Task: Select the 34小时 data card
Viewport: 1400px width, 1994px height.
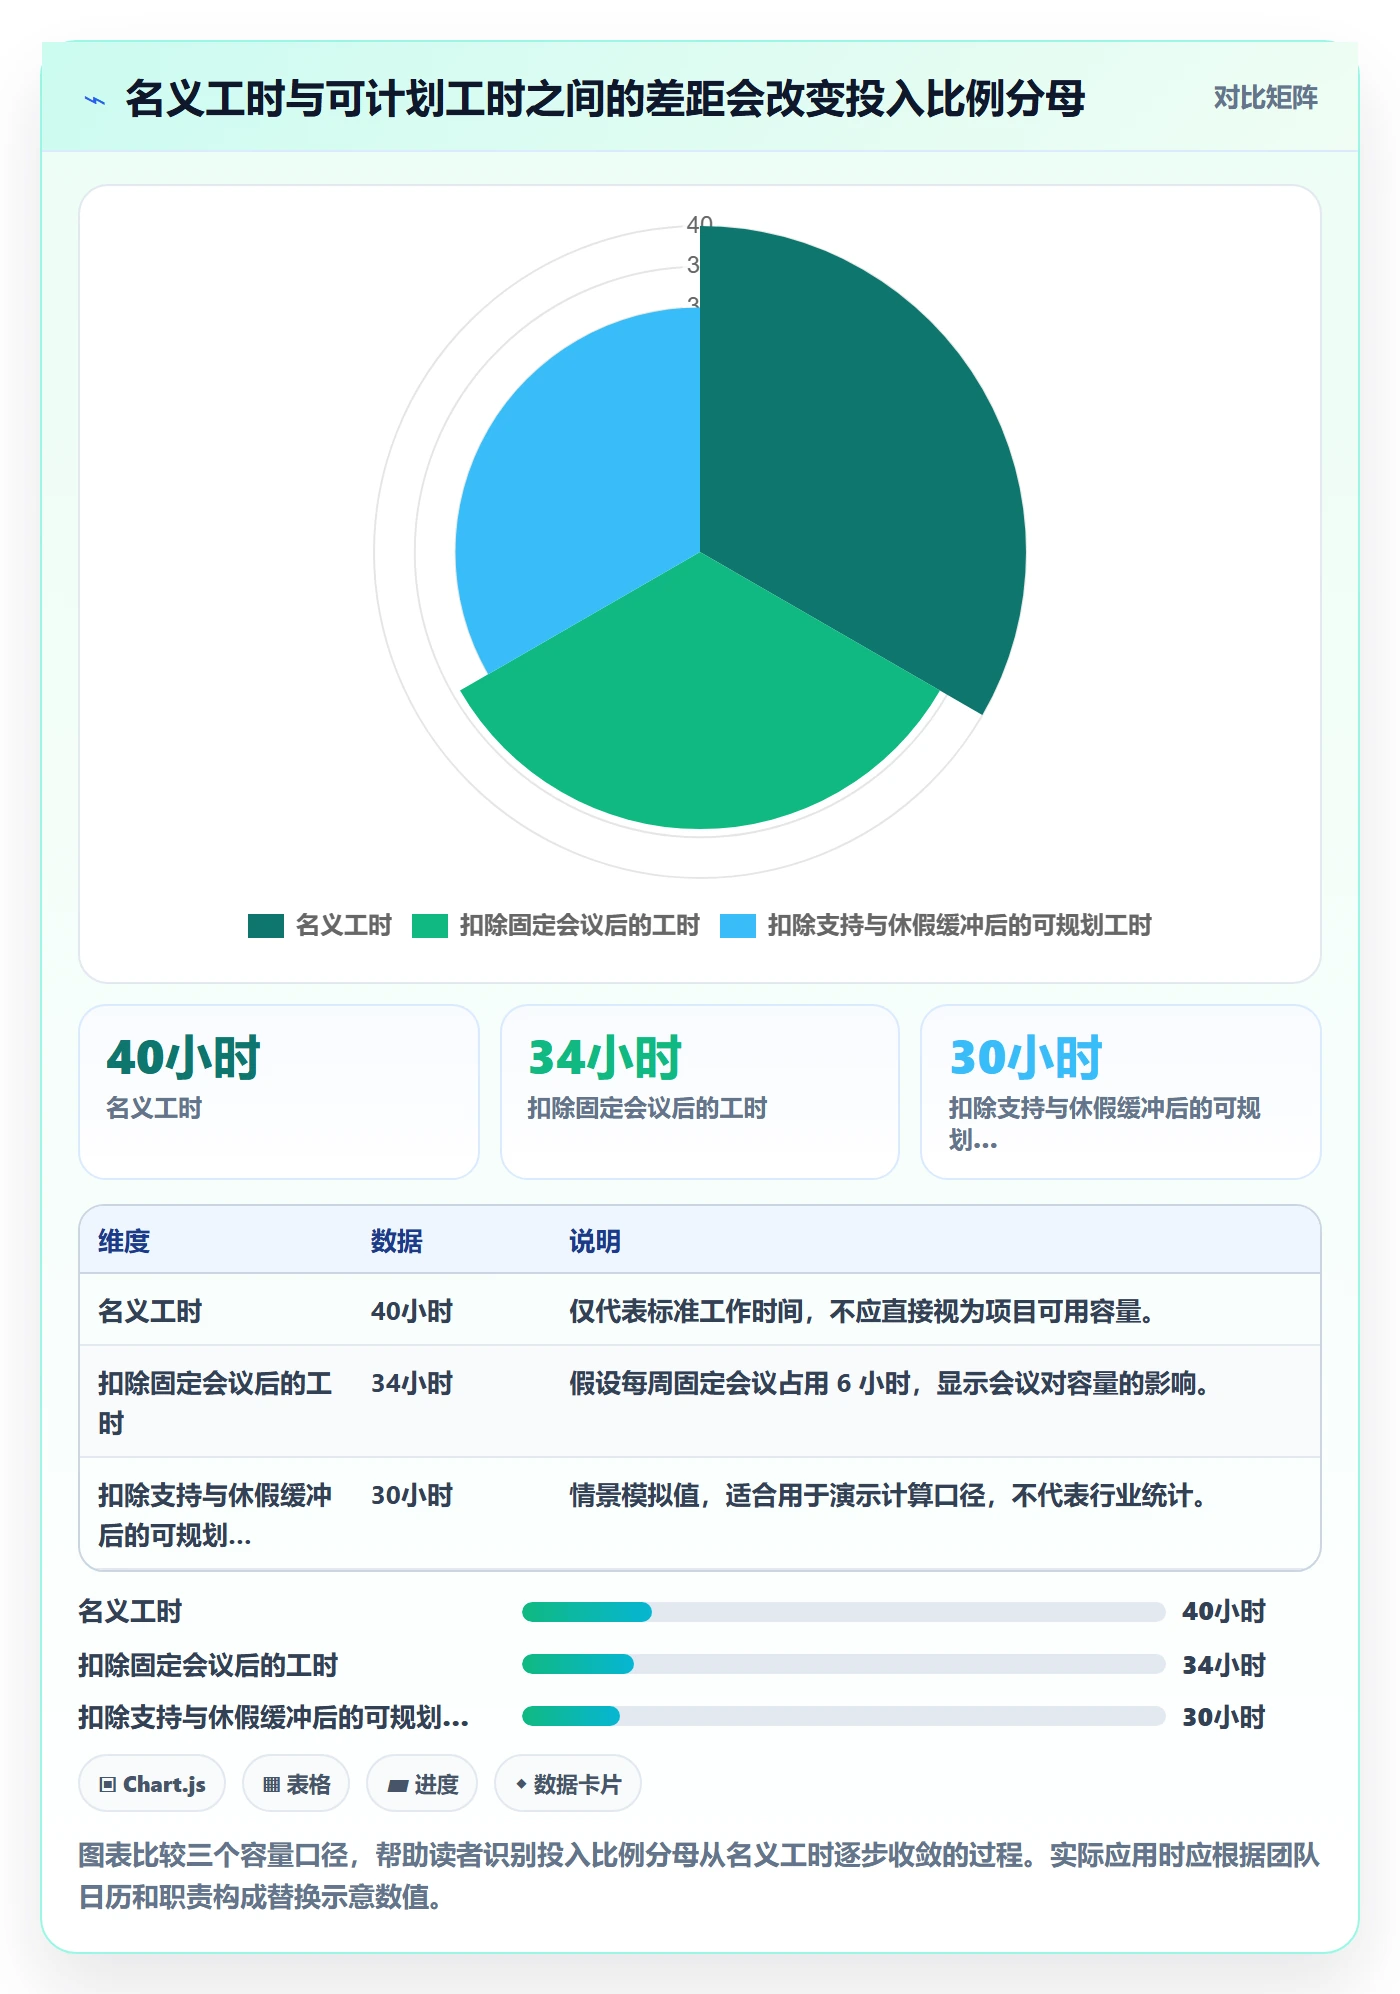Action: pyautogui.click(x=700, y=1092)
